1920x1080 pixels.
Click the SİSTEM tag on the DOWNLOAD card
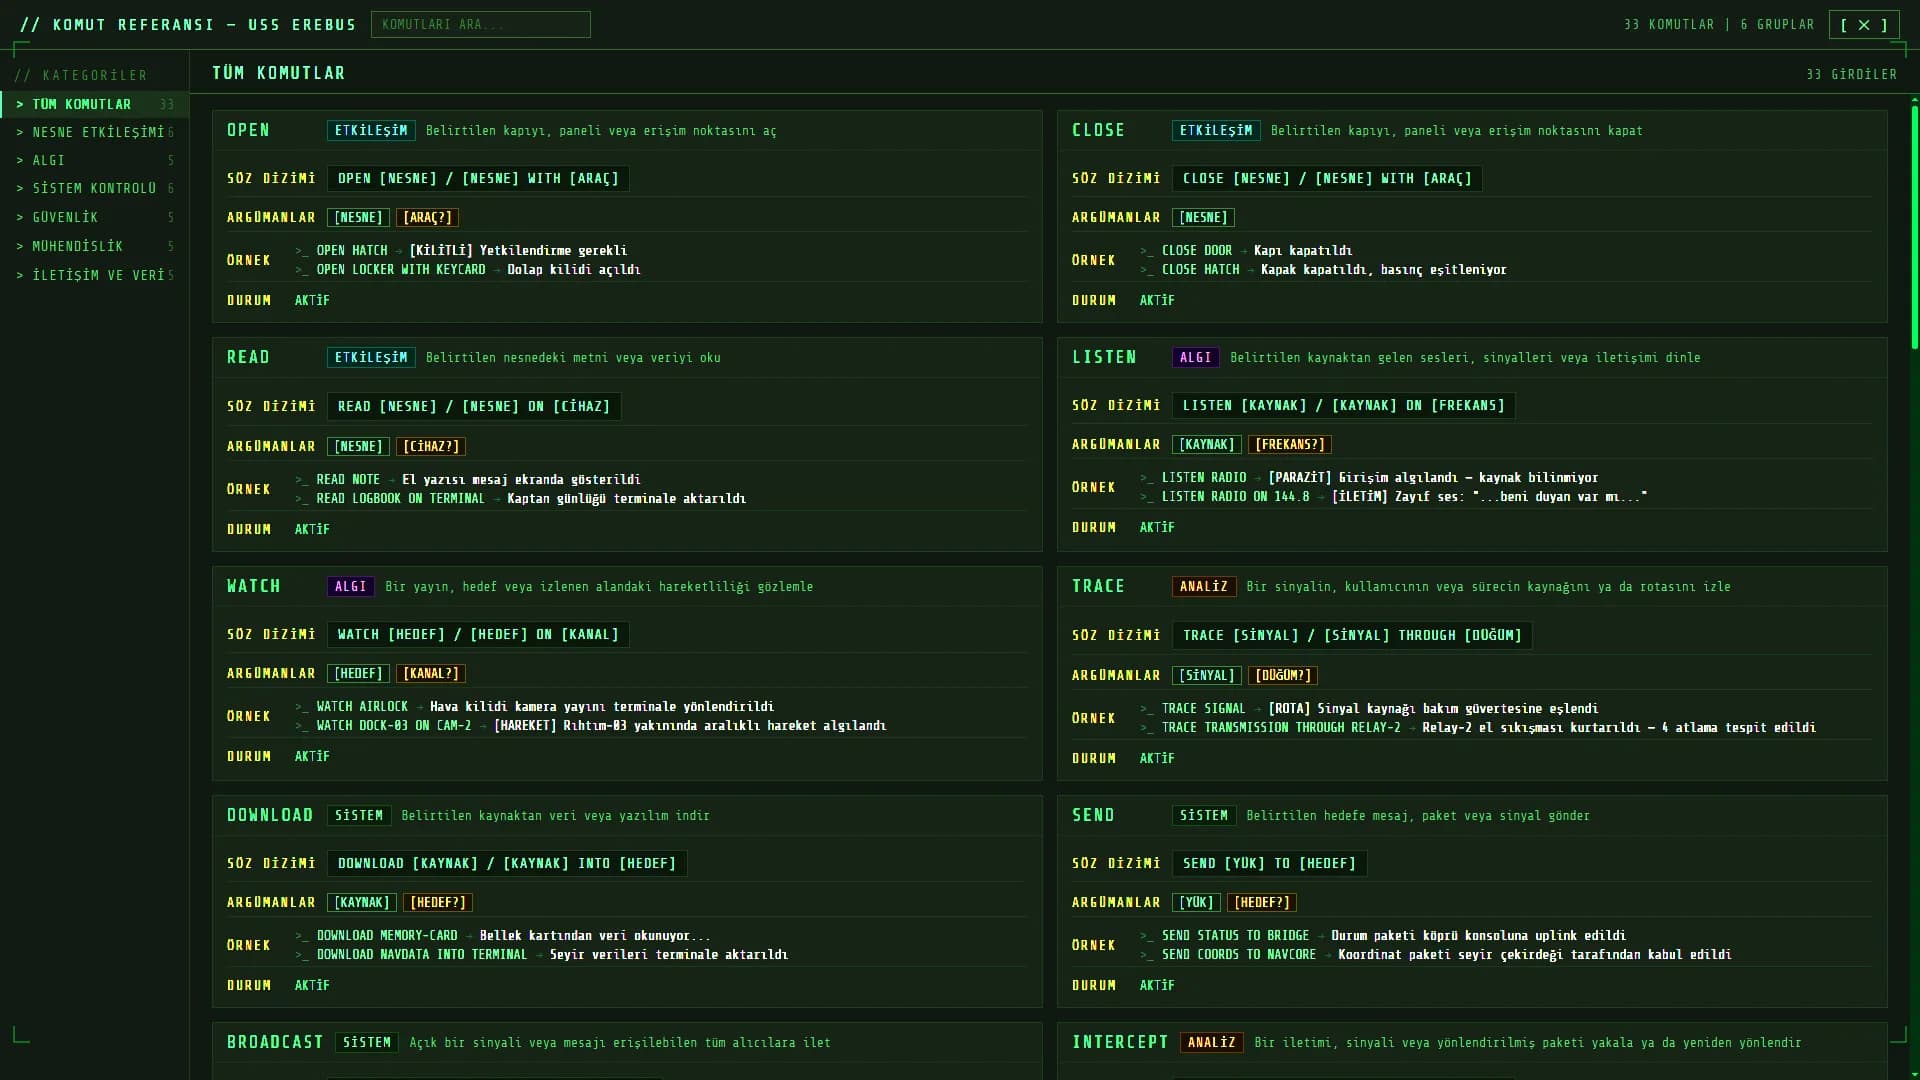(359, 815)
